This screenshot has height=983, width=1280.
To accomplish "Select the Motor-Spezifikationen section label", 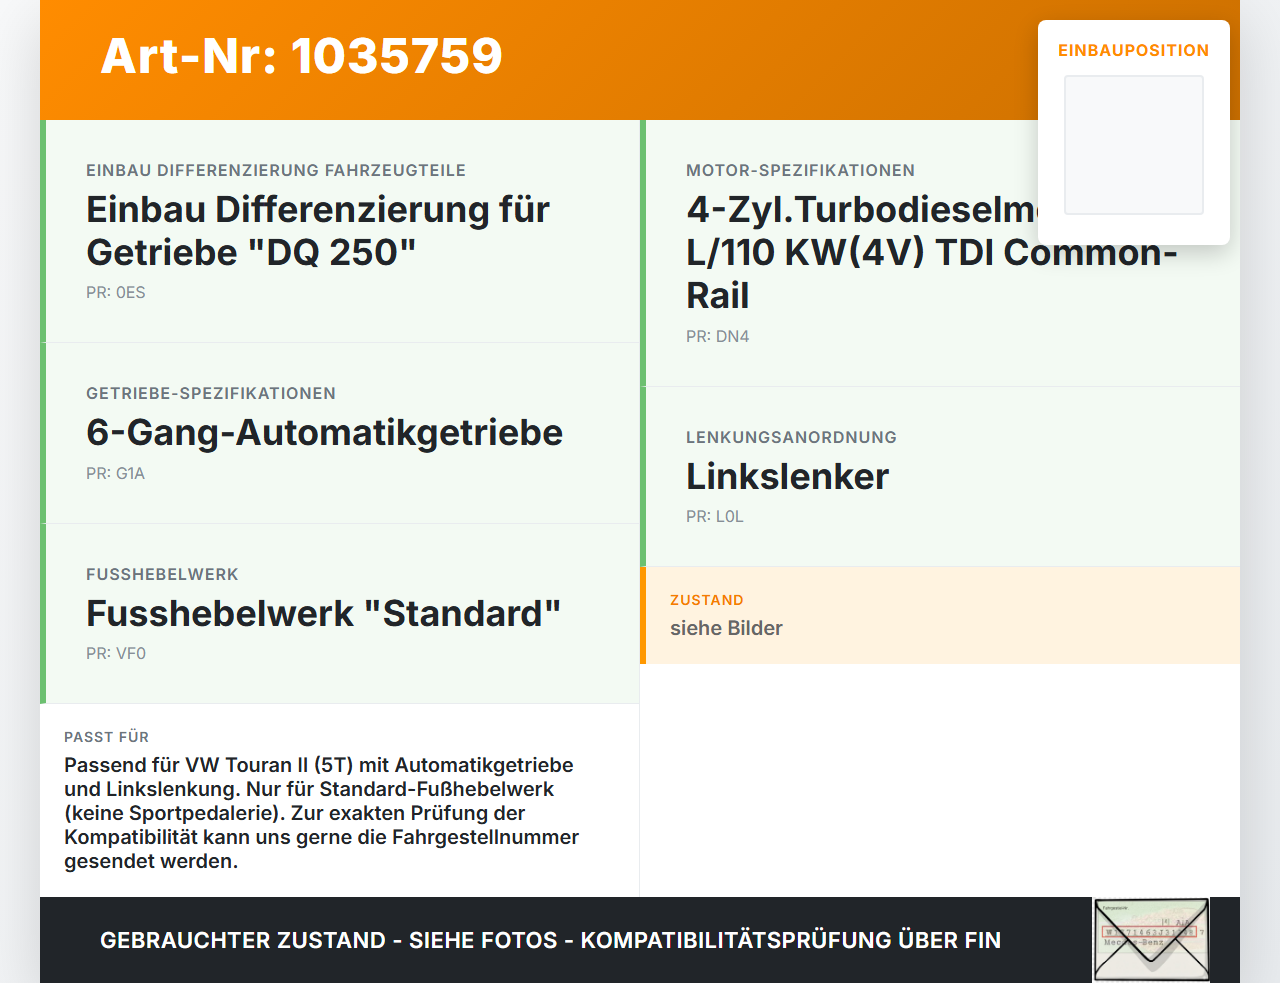I will pyautogui.click(x=800, y=171).
